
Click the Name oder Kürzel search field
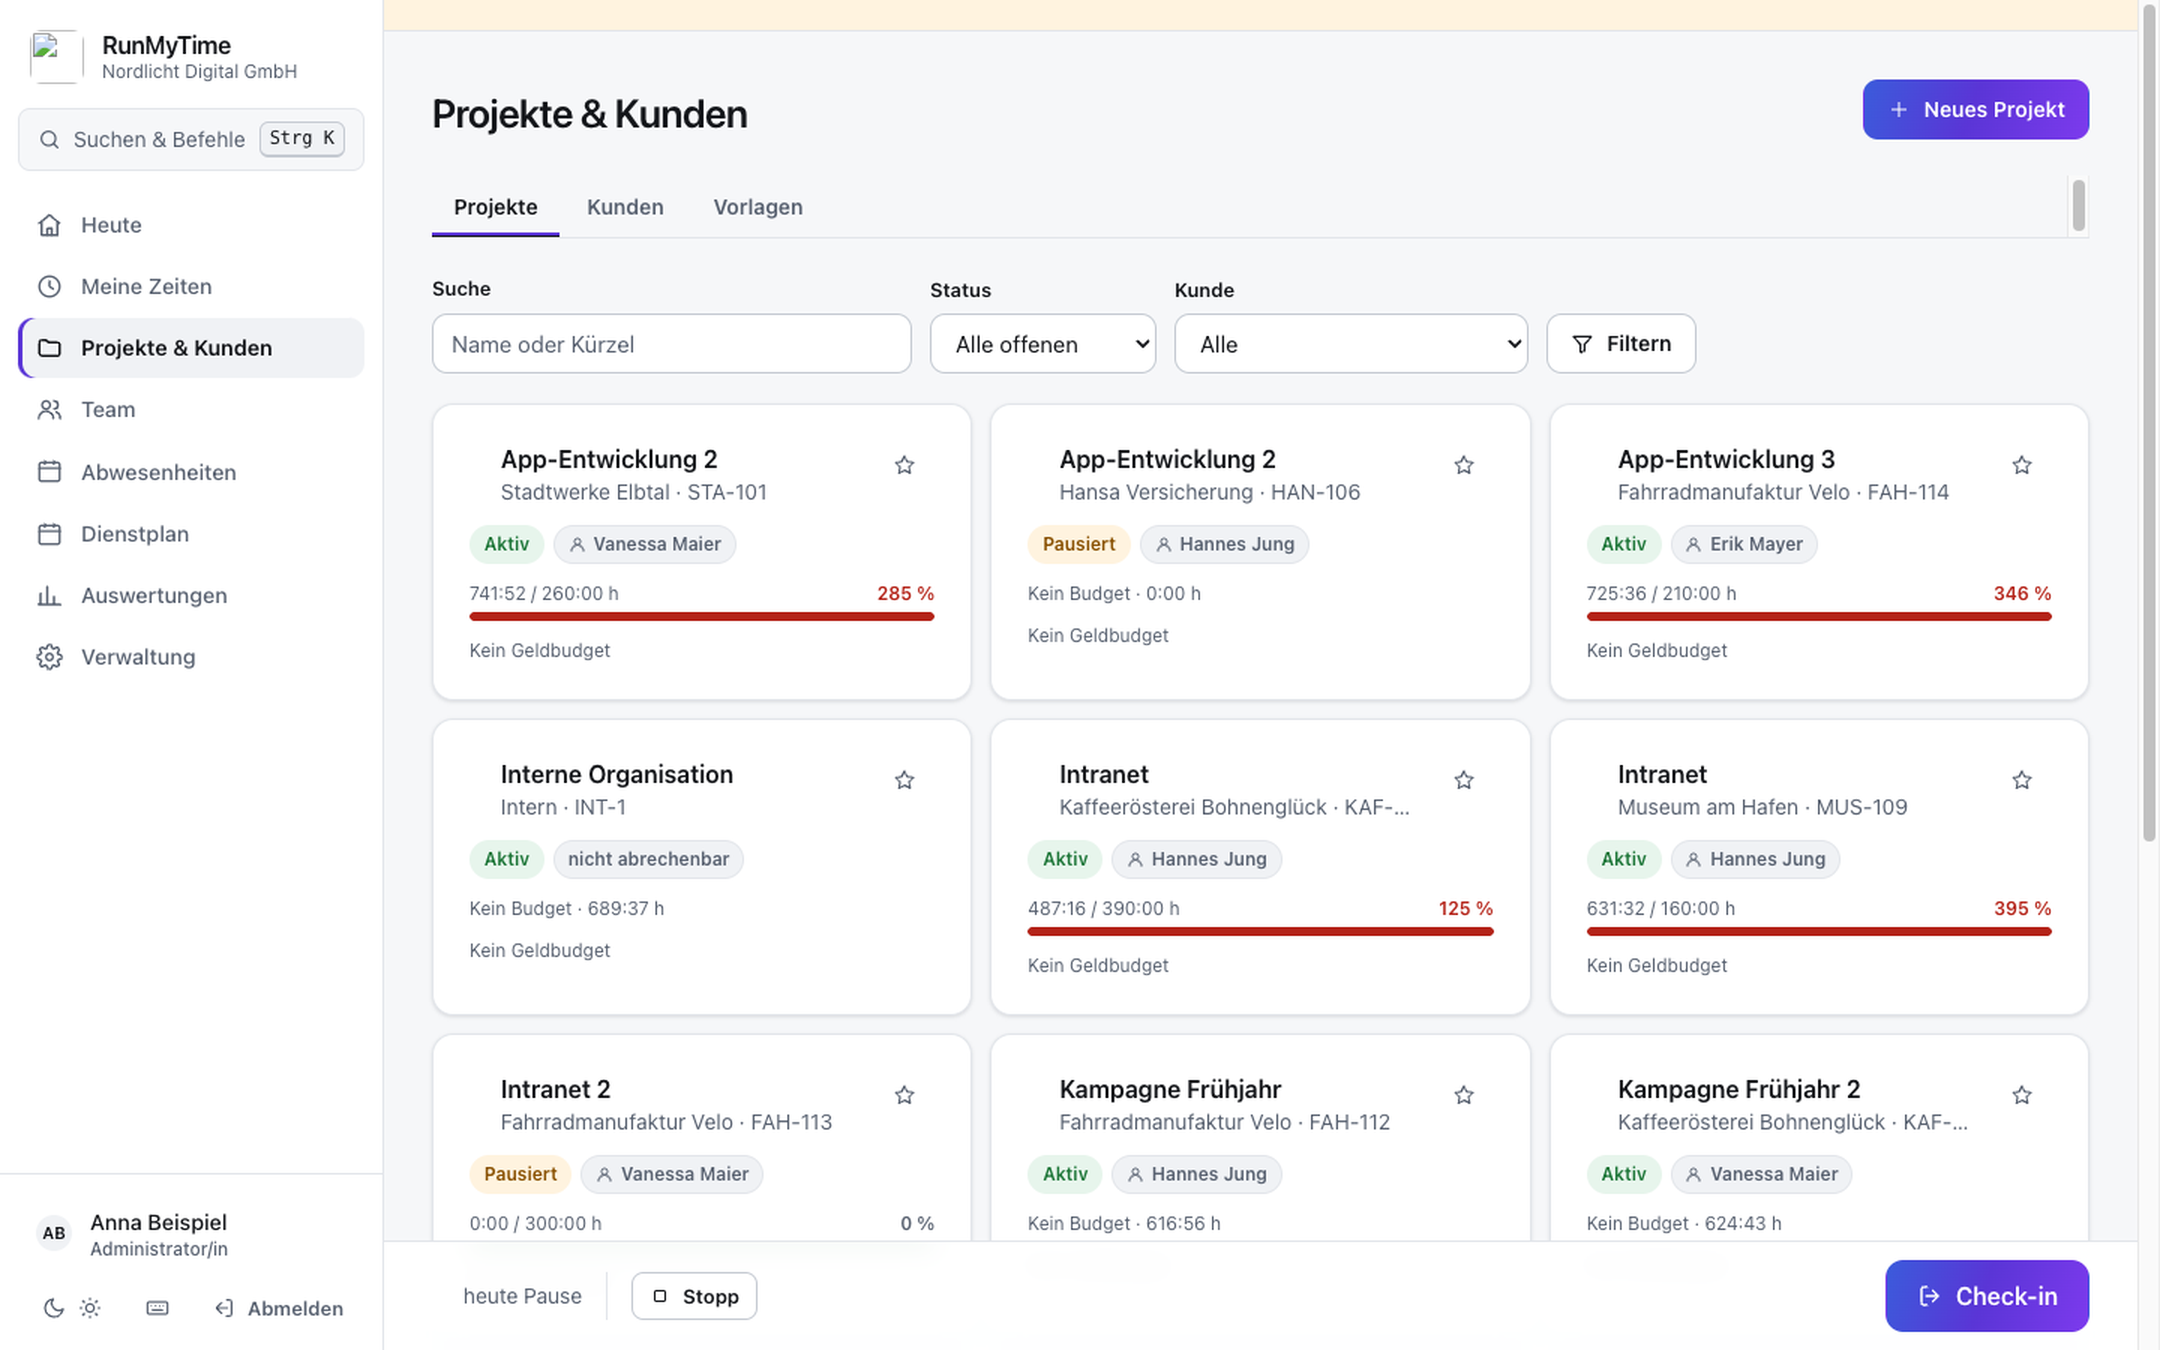[x=672, y=344]
